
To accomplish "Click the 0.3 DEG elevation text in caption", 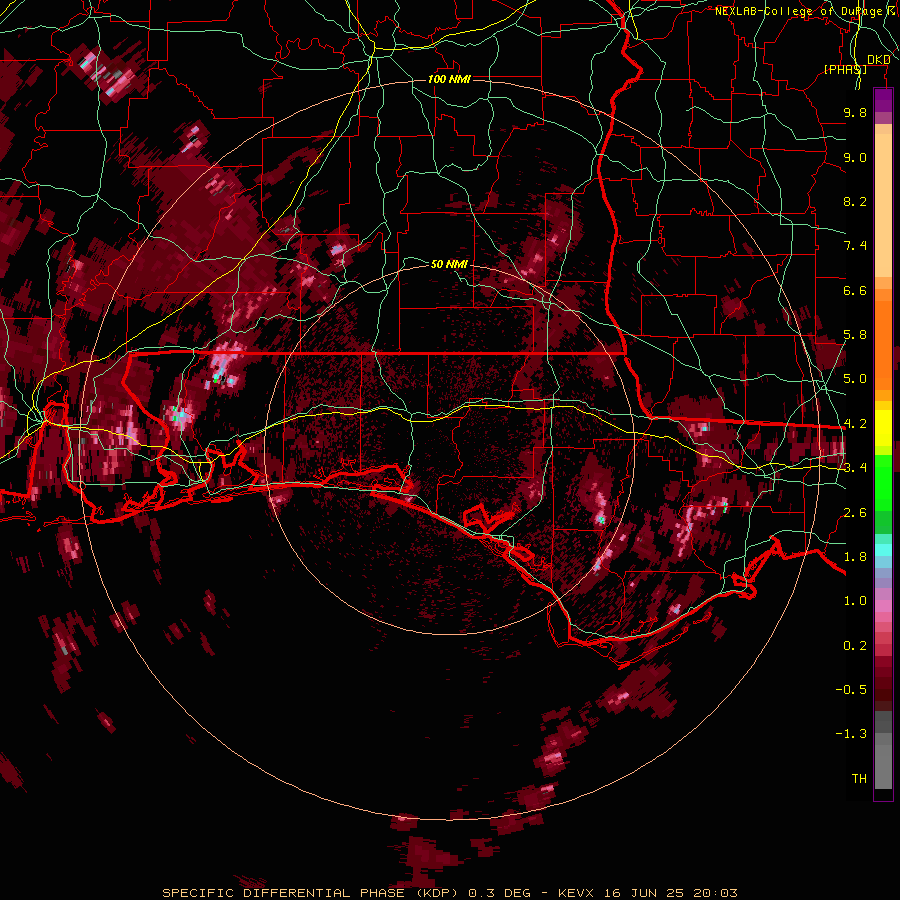I will pos(499,893).
